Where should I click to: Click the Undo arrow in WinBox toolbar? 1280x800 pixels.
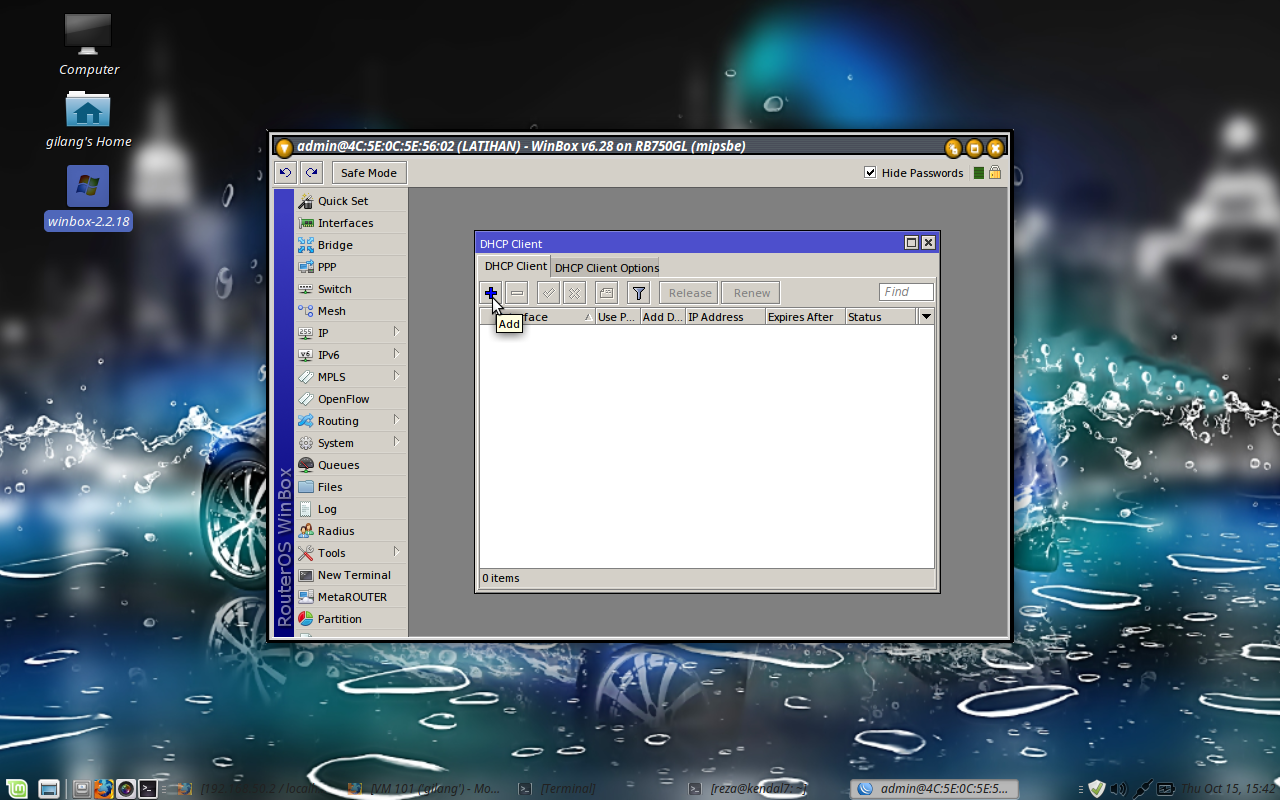tap(285, 173)
